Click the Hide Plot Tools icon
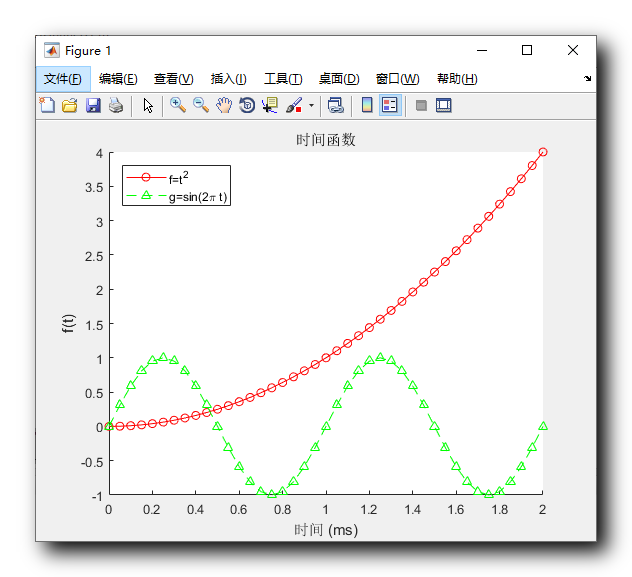632x577 pixels. click(x=421, y=106)
